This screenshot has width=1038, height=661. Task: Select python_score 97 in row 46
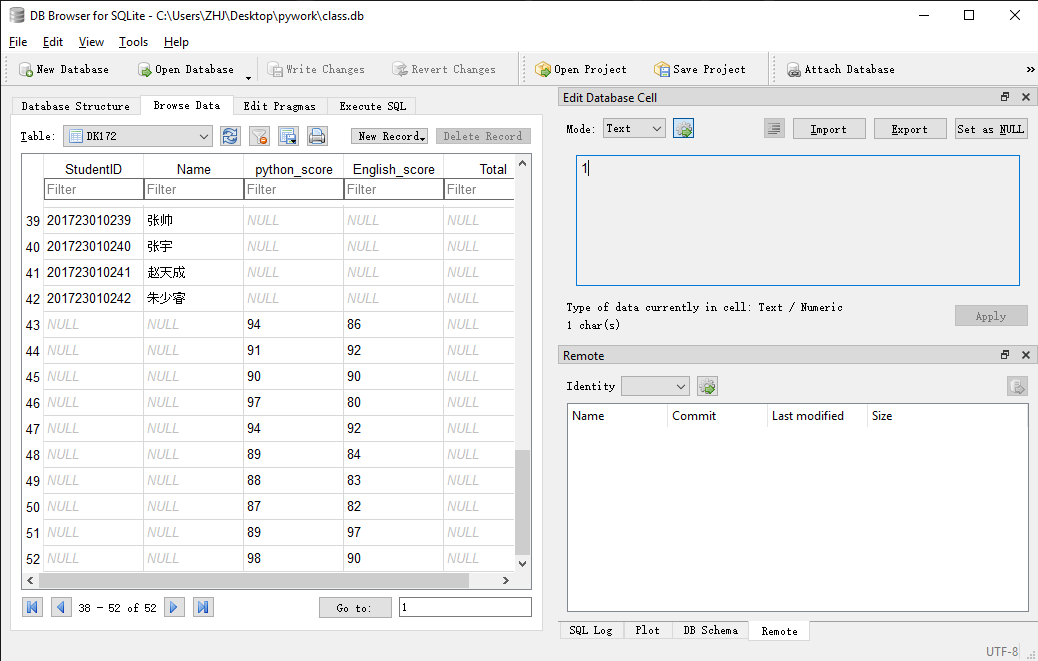[x=294, y=402]
